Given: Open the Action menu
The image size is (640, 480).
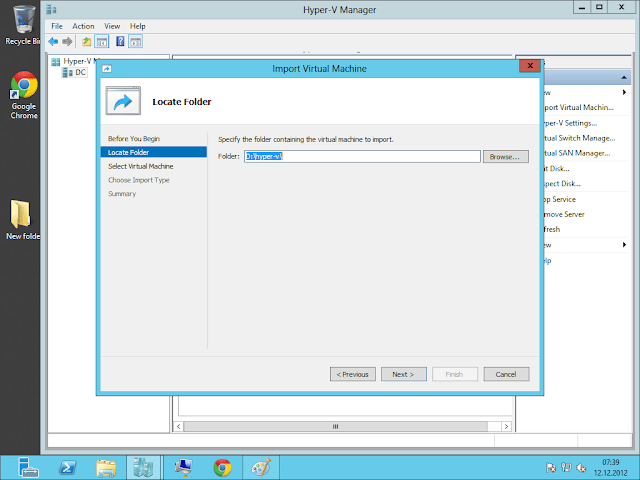Looking at the screenshot, I should (84, 26).
